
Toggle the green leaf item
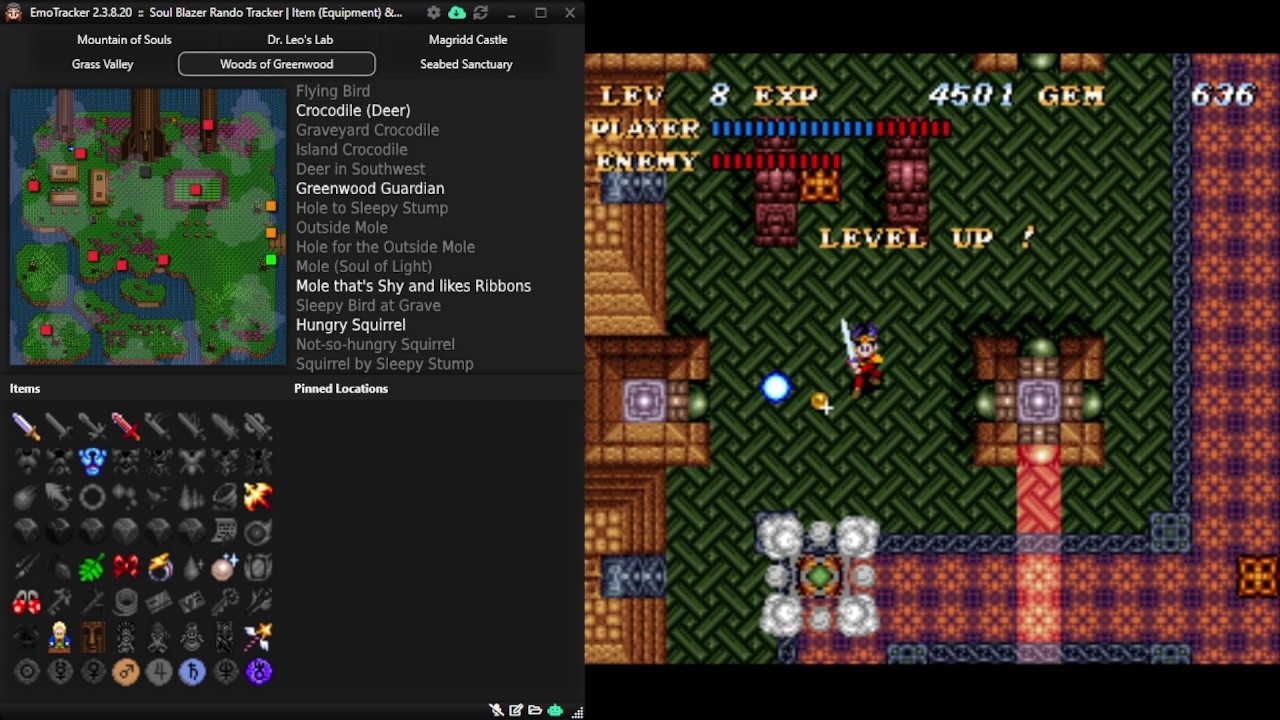pyautogui.click(x=92, y=567)
